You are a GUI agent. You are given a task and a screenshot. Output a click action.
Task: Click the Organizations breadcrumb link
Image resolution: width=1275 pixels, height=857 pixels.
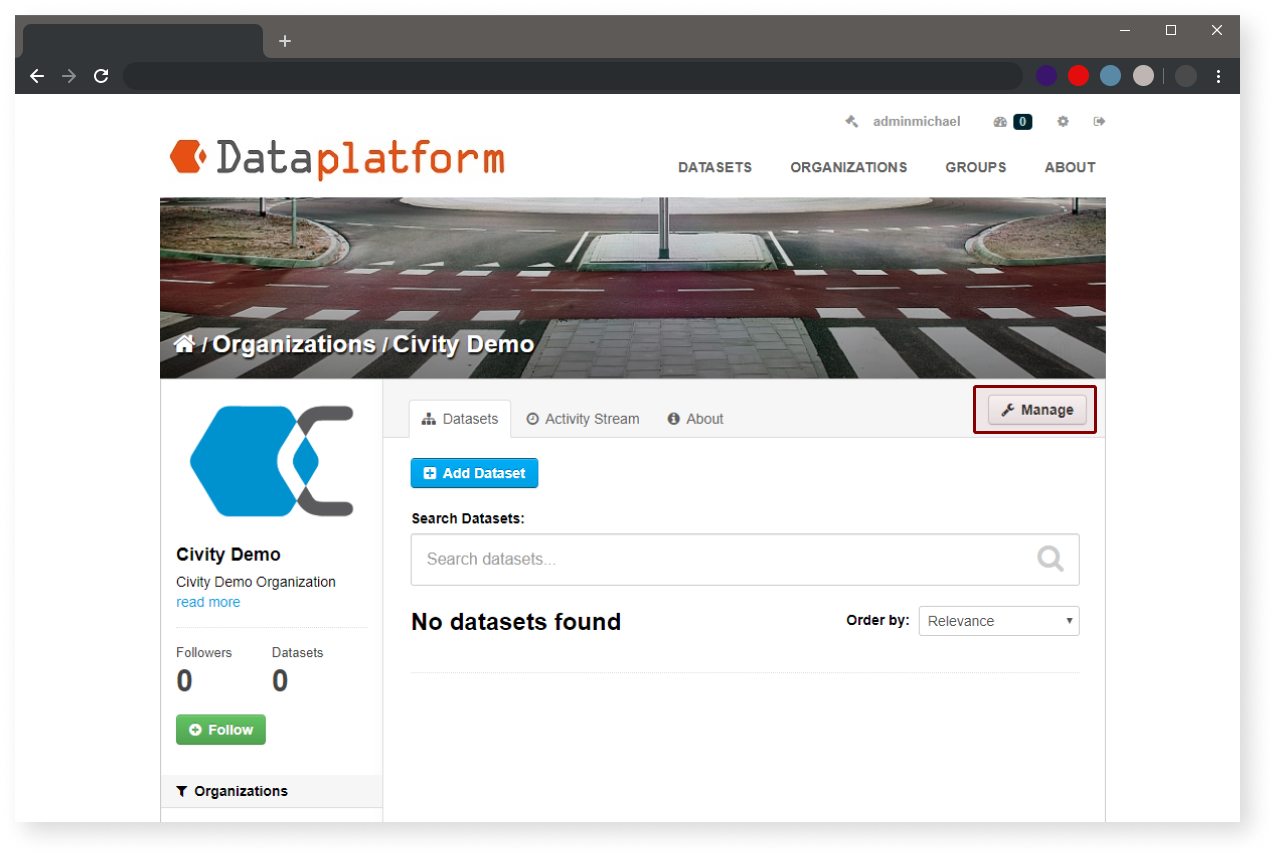(294, 344)
